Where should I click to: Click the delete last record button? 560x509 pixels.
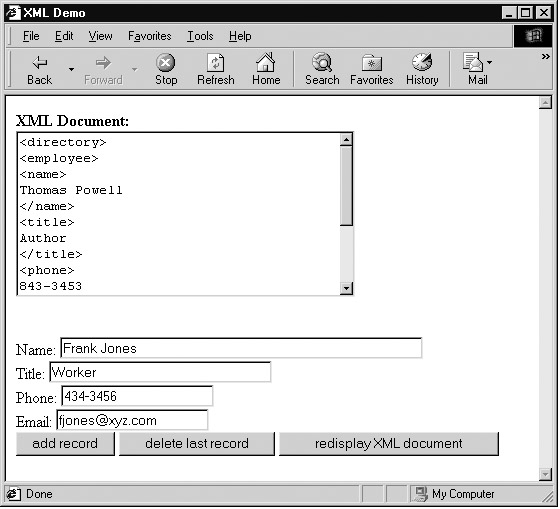197,444
